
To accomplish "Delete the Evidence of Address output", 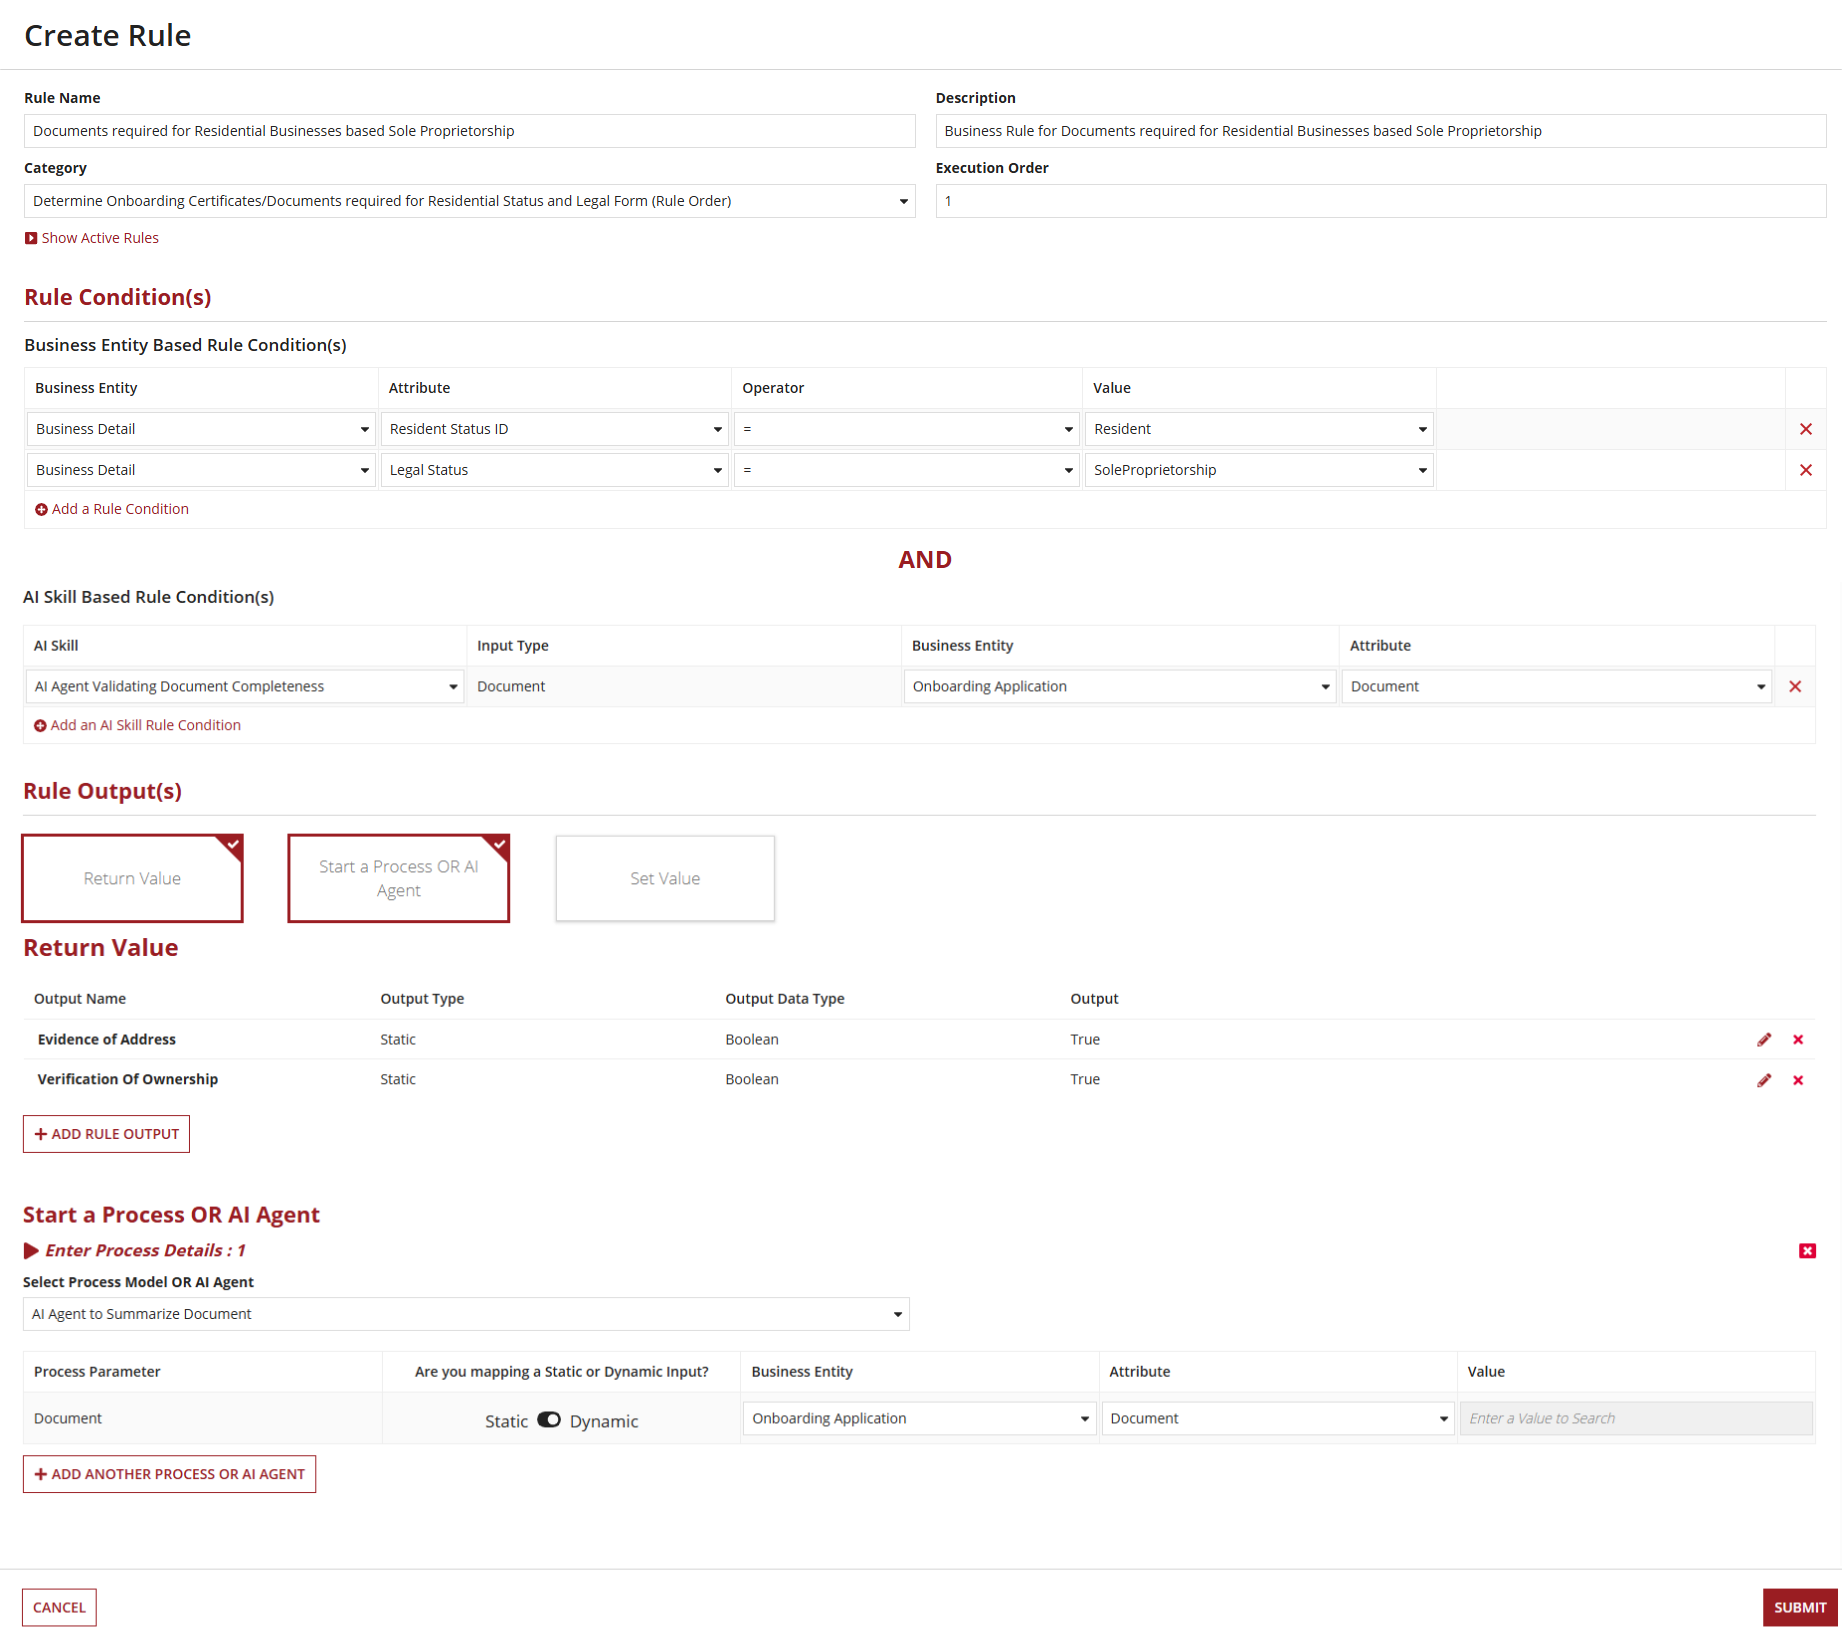I will pos(1798,1040).
